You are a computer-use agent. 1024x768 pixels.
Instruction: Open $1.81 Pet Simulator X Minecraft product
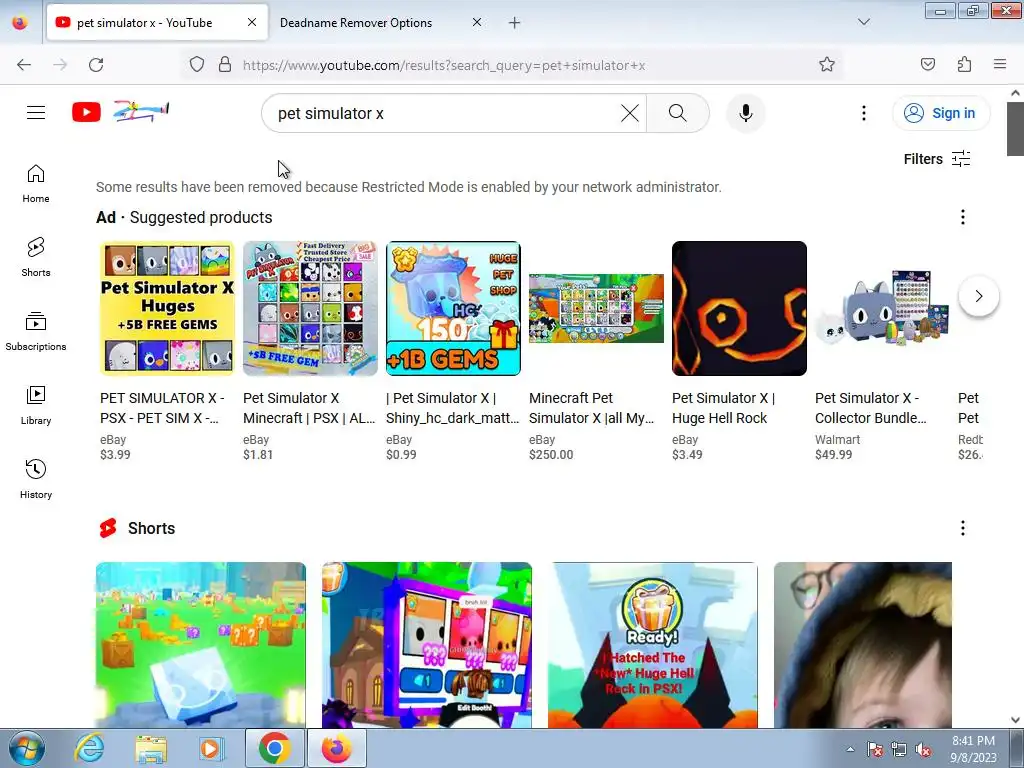point(310,308)
